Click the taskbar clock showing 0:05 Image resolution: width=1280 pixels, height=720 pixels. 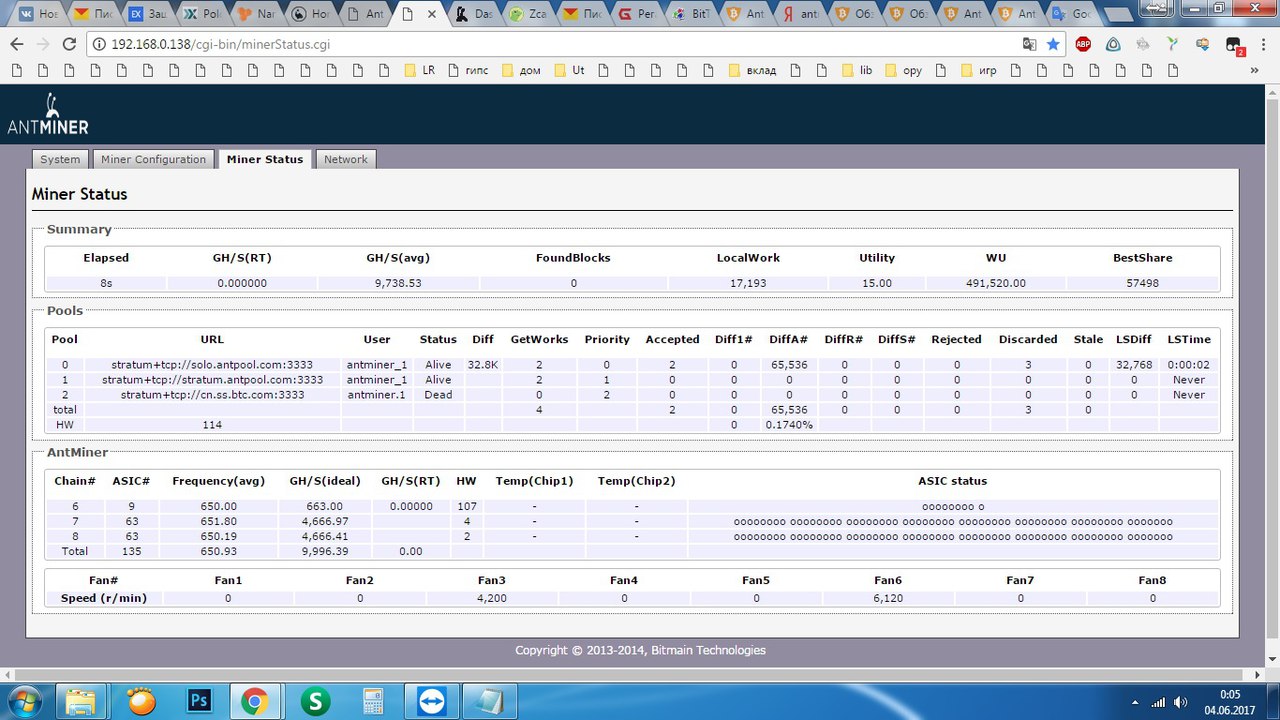tap(1230, 694)
